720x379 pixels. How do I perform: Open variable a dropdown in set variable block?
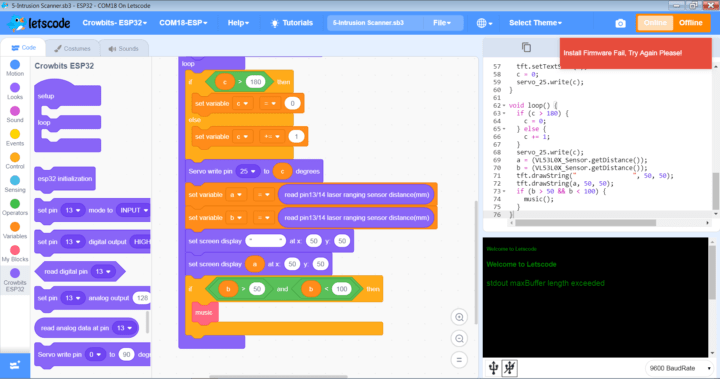click(x=236, y=195)
